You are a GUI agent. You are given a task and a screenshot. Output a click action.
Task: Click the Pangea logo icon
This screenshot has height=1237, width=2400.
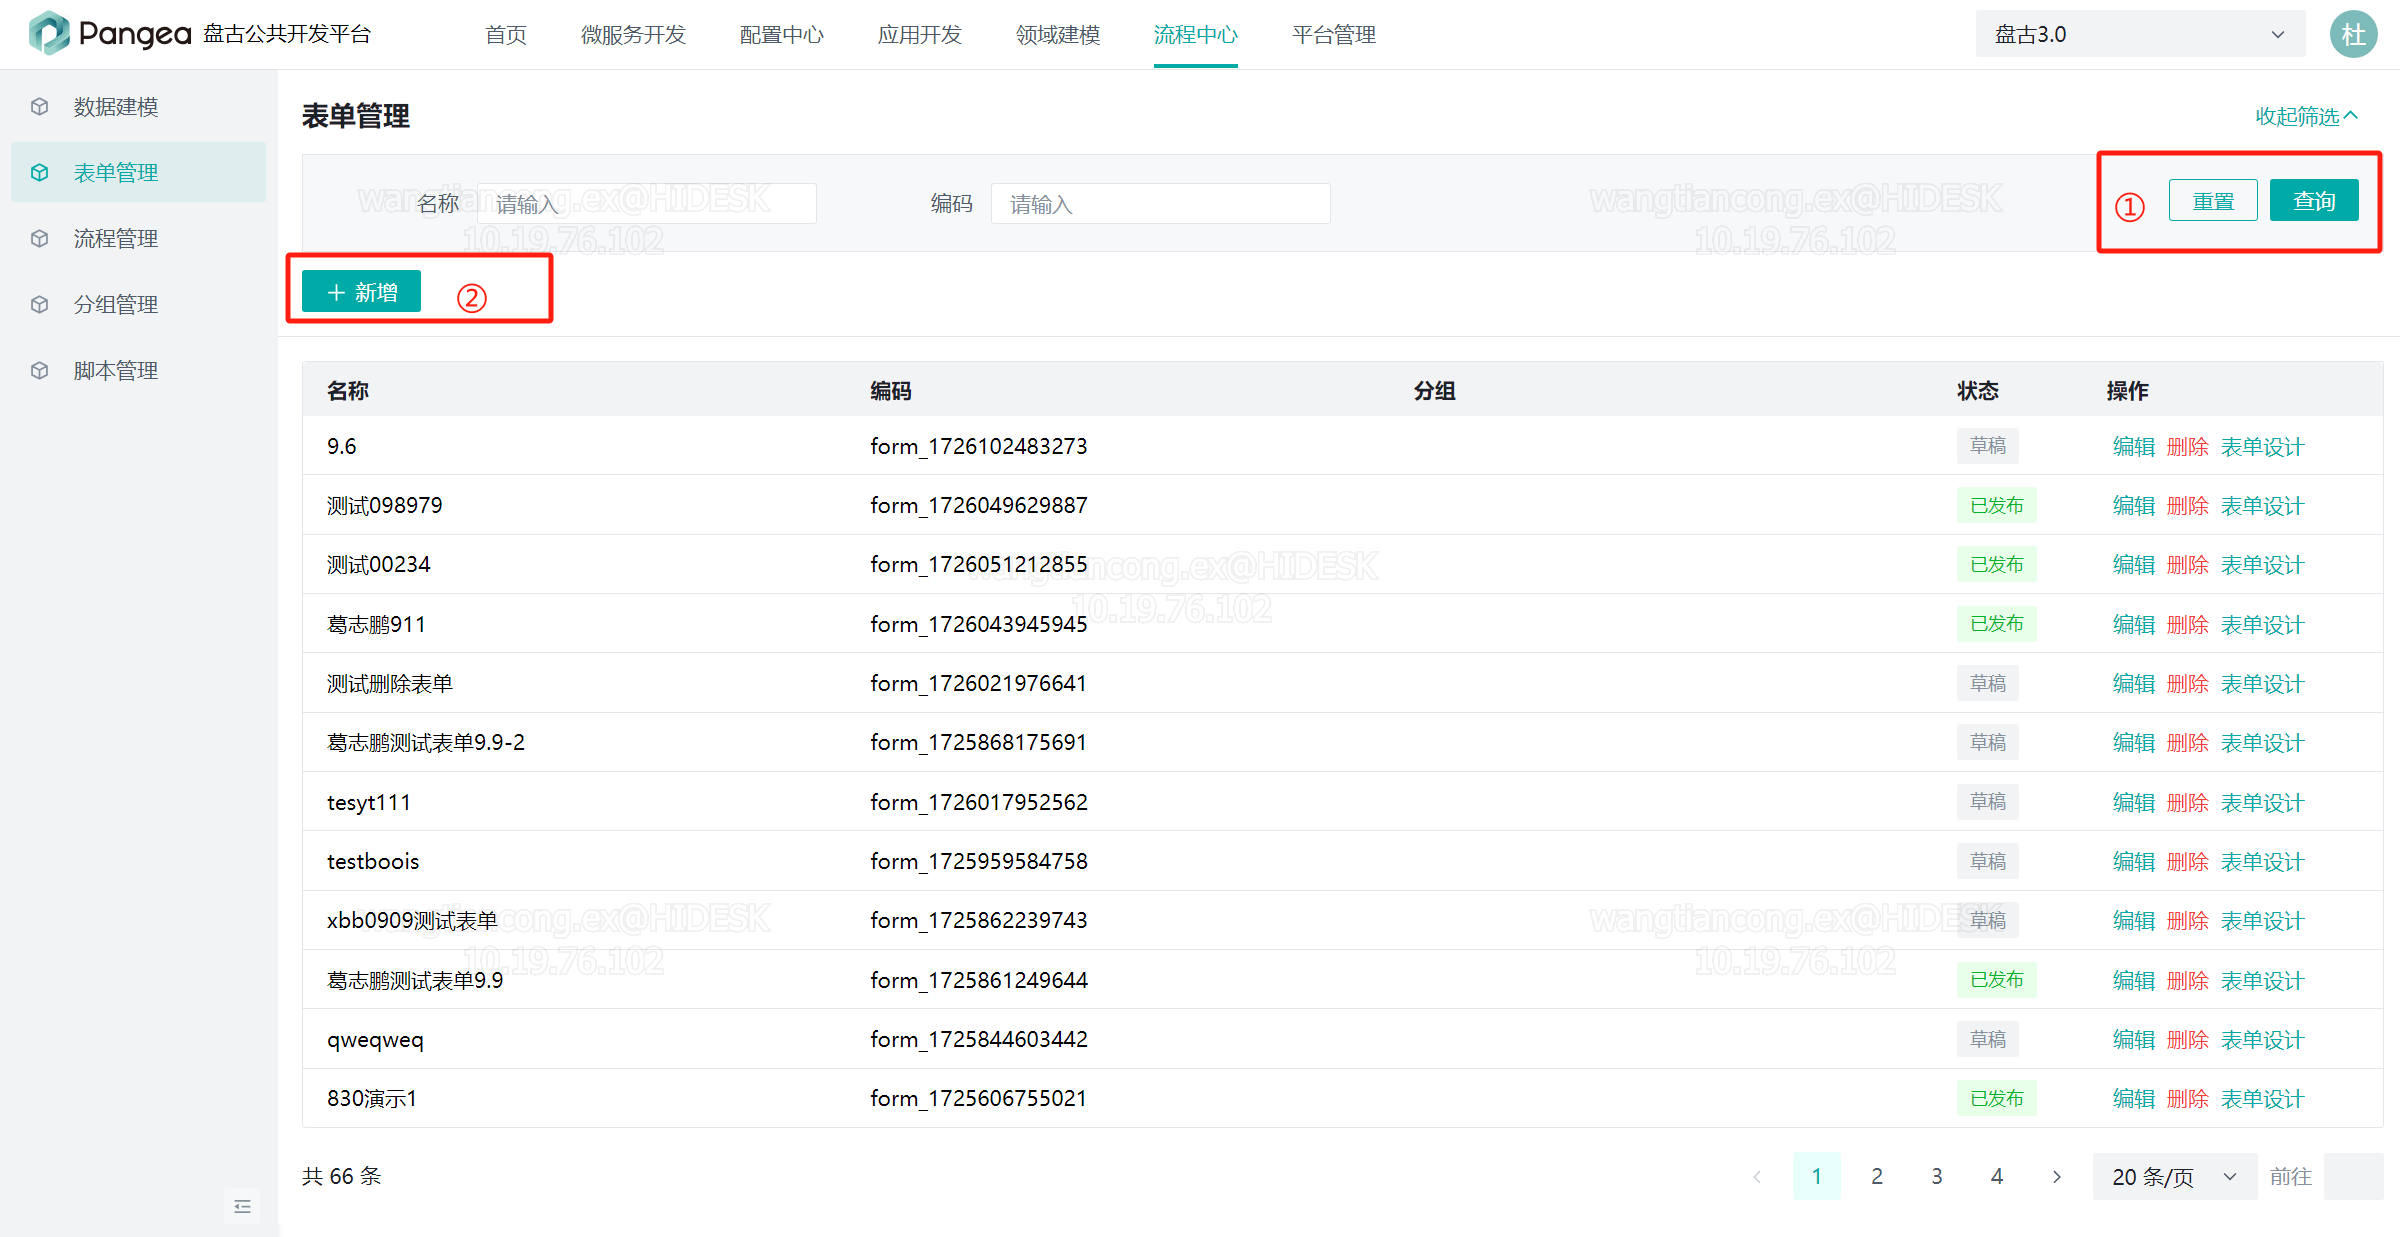49,33
